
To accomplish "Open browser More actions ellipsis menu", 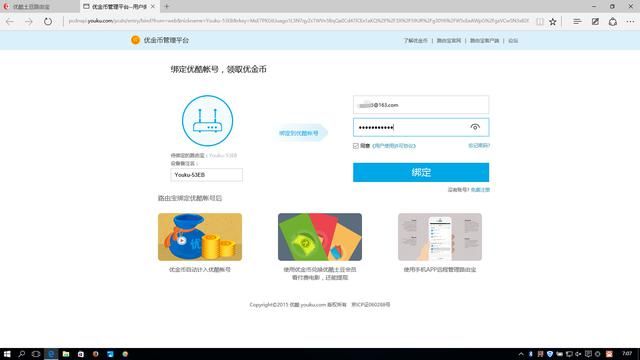I will pos(630,22).
